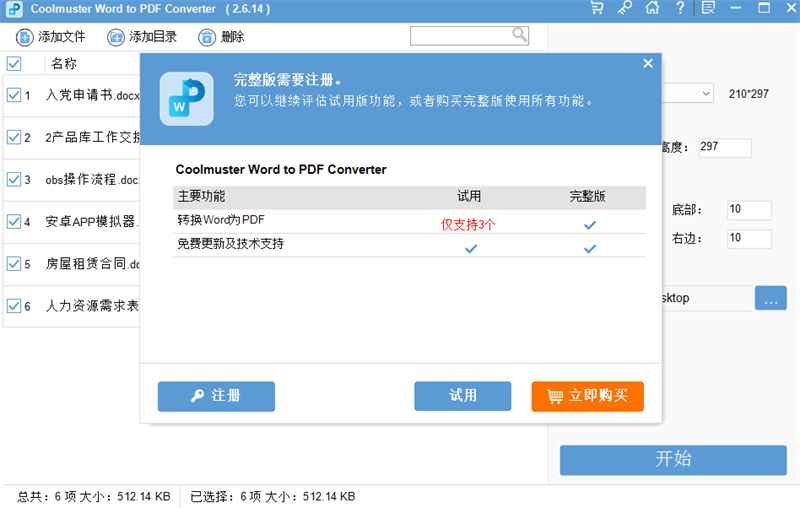The image size is (800, 508).
Task: Open the page size dropdown arrow
Action: (706, 94)
